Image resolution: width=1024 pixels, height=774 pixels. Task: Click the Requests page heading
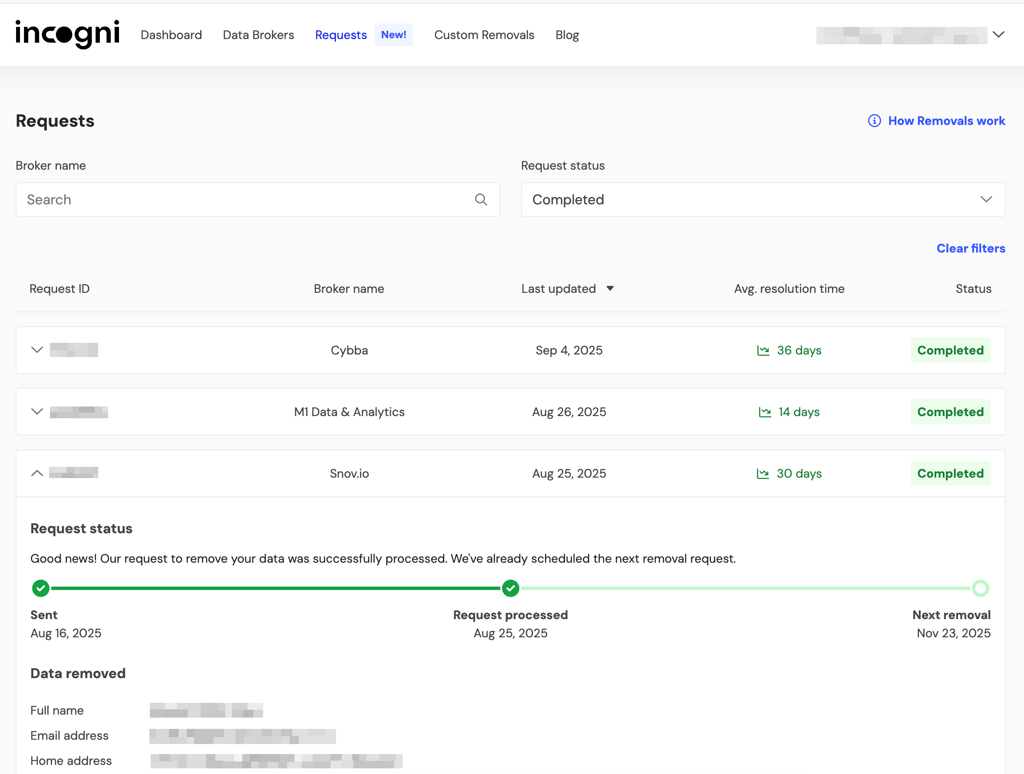[x=55, y=121]
